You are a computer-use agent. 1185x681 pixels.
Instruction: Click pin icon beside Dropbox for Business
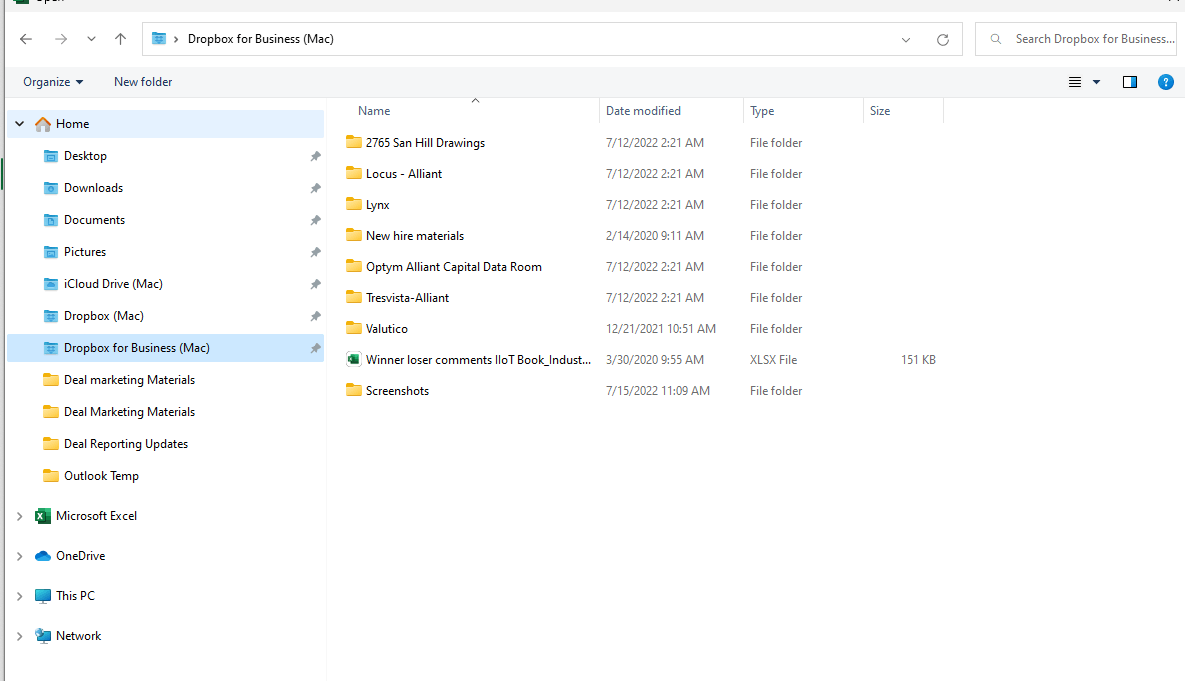coord(315,348)
